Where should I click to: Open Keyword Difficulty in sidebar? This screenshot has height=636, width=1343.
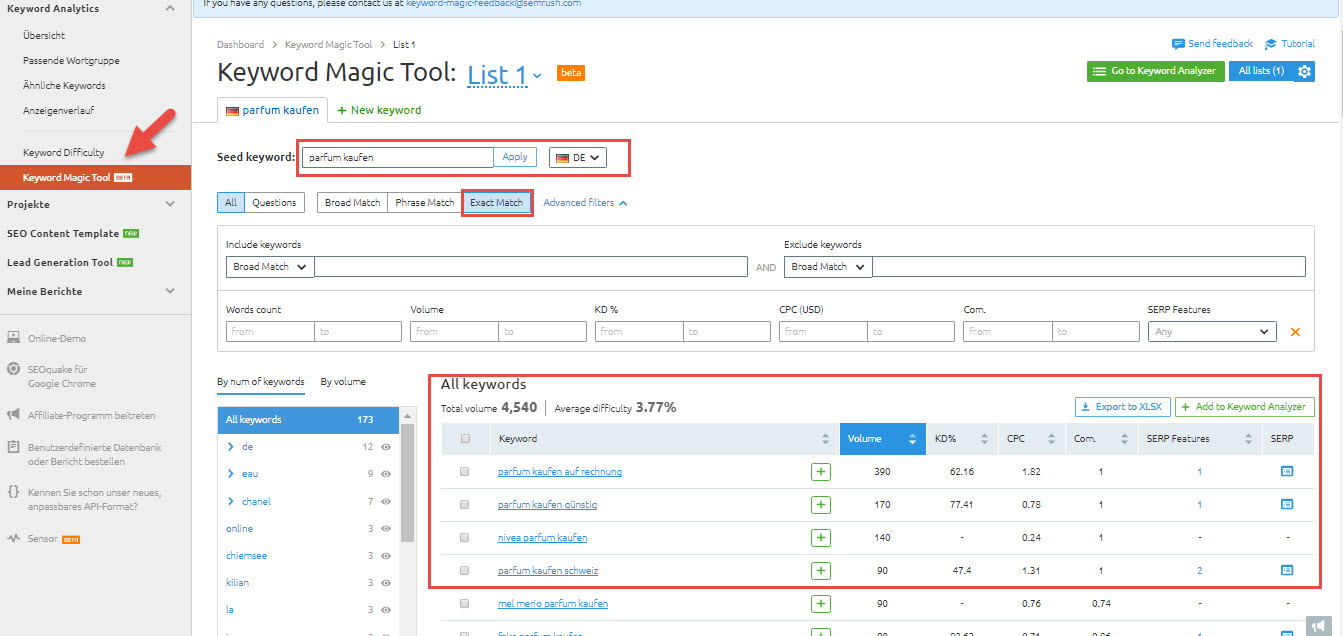coord(63,153)
